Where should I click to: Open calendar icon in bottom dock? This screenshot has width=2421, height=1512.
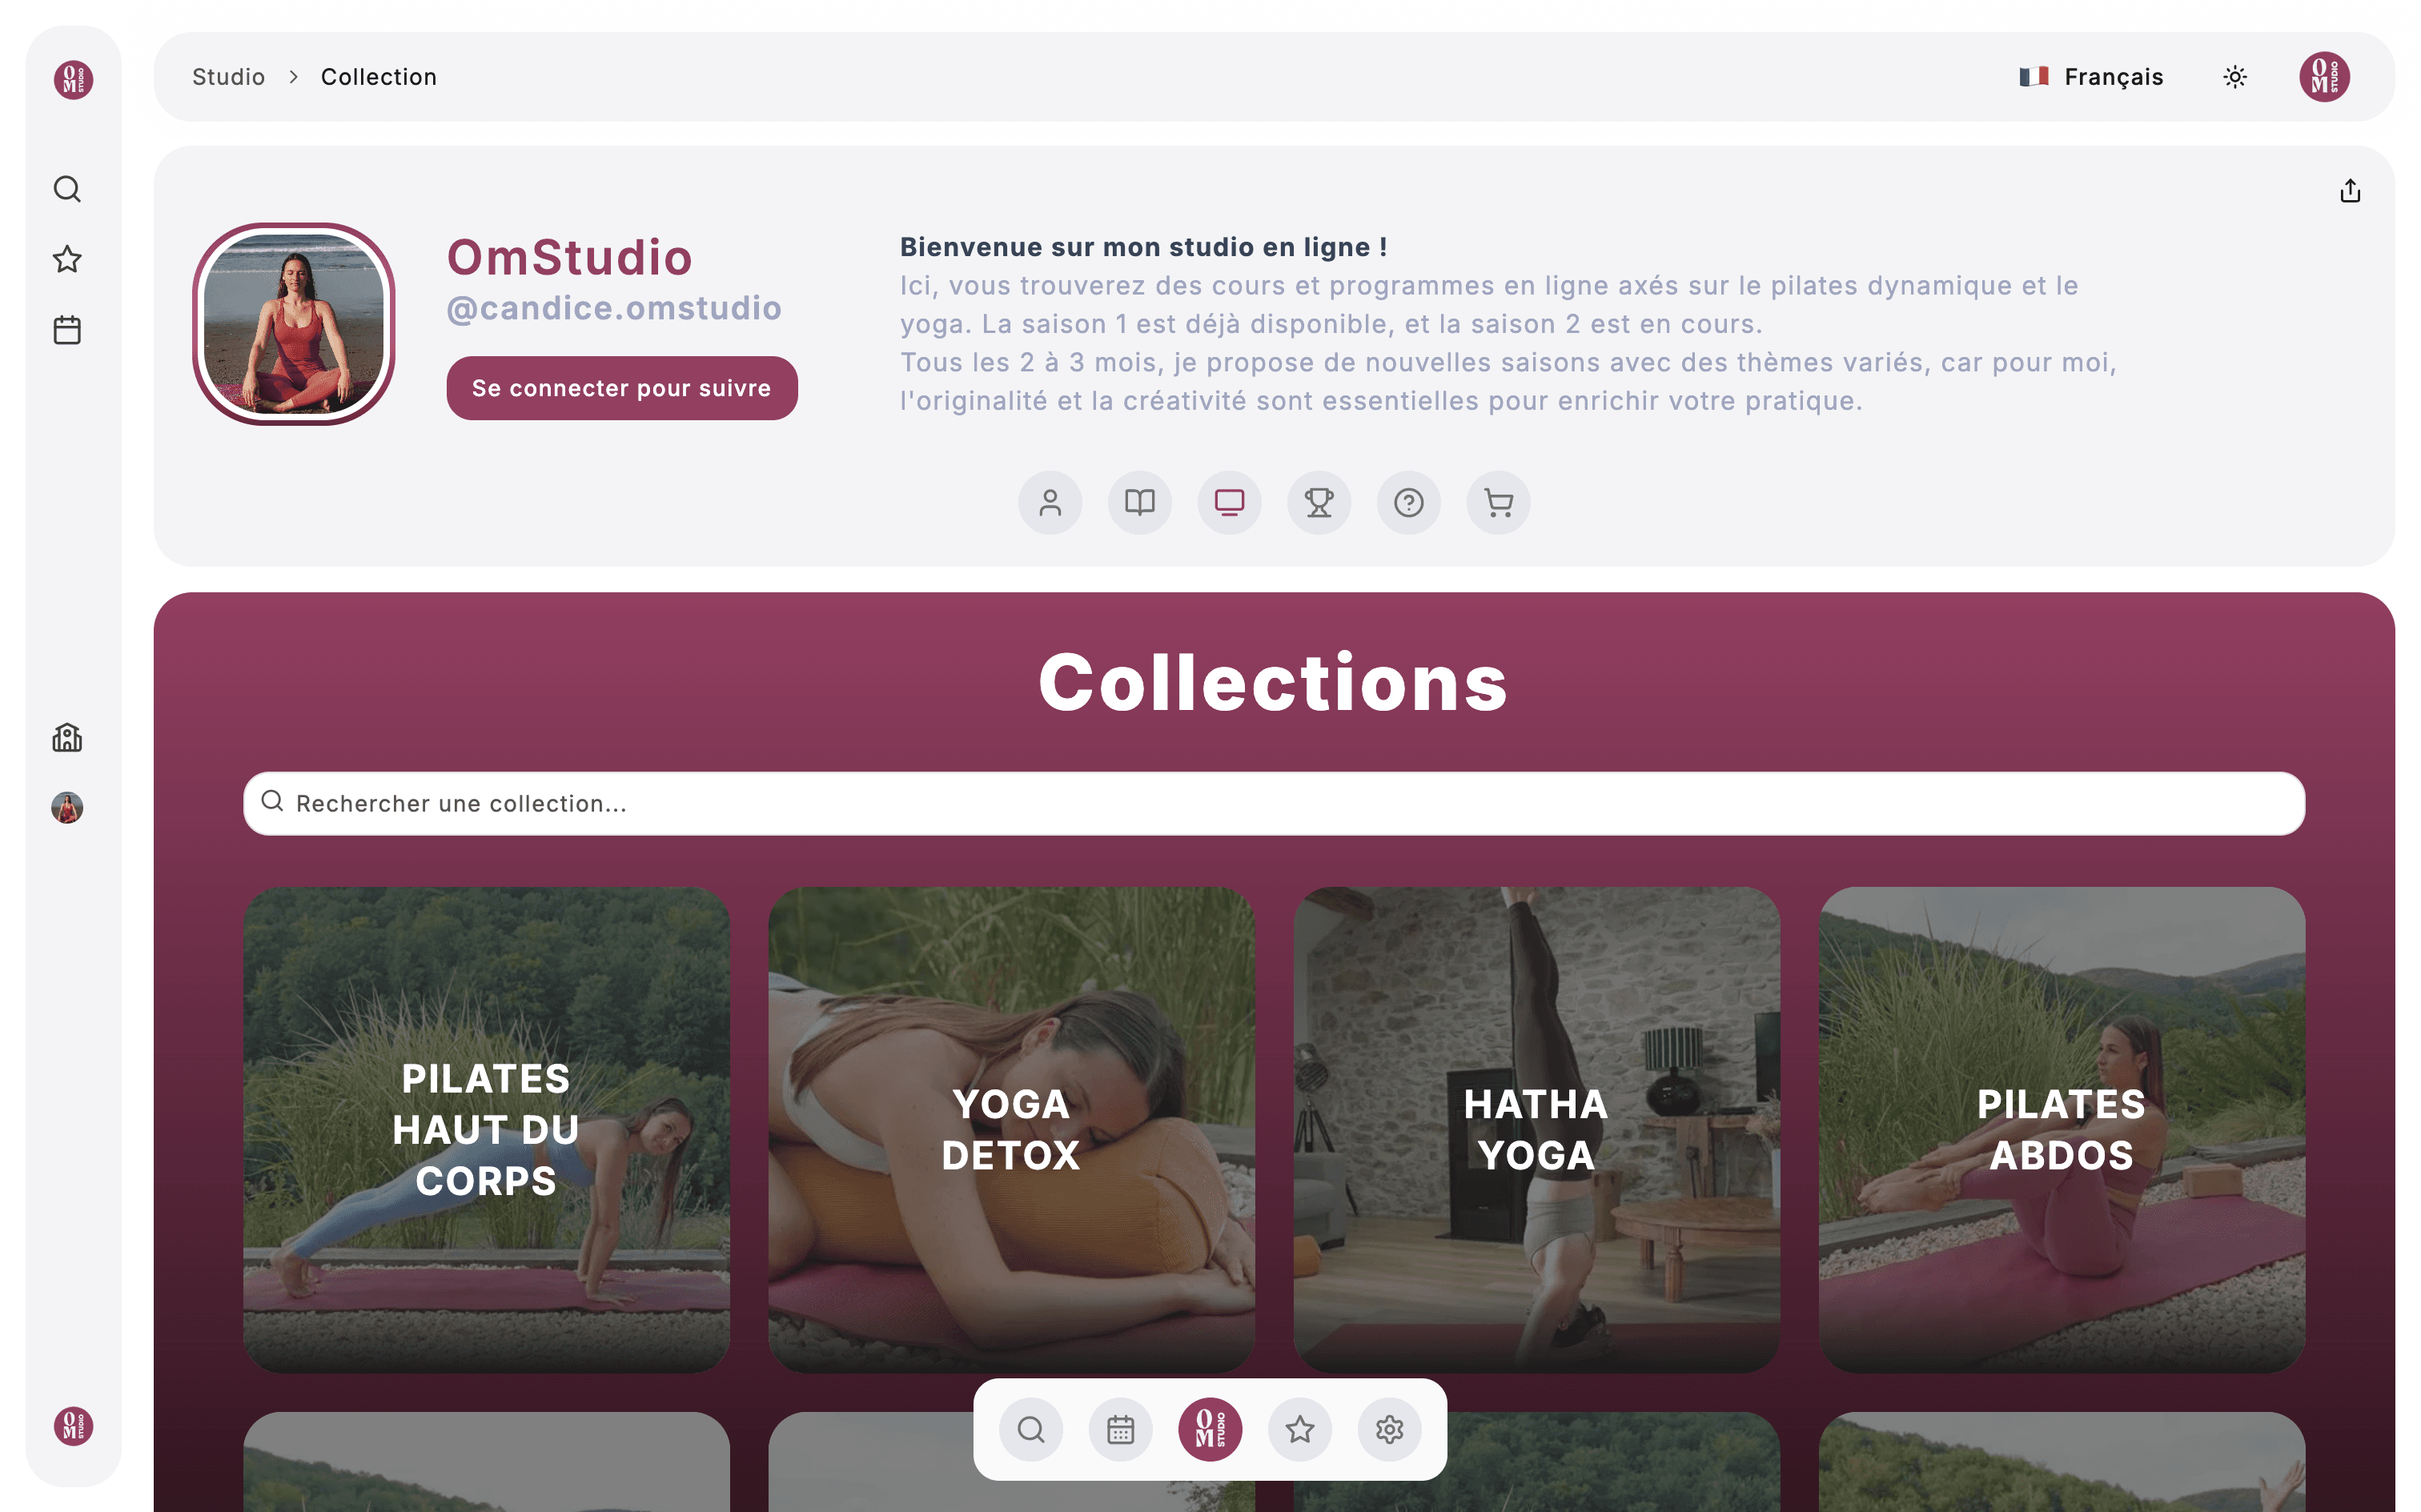coord(1121,1430)
